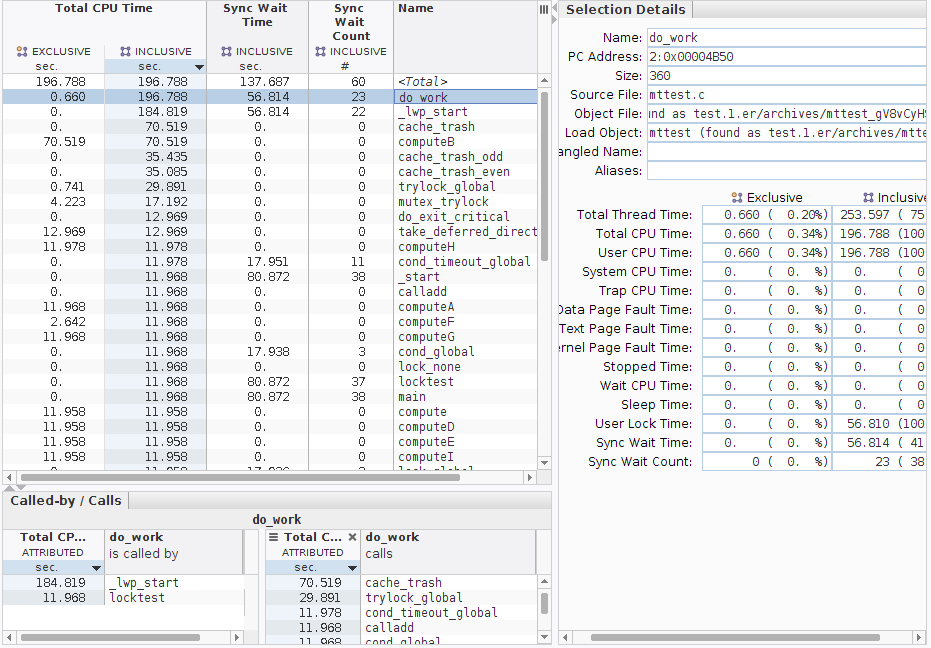Open the column chooser icon beside Name header
This screenshot has height=648, width=931.
[x=544, y=9]
